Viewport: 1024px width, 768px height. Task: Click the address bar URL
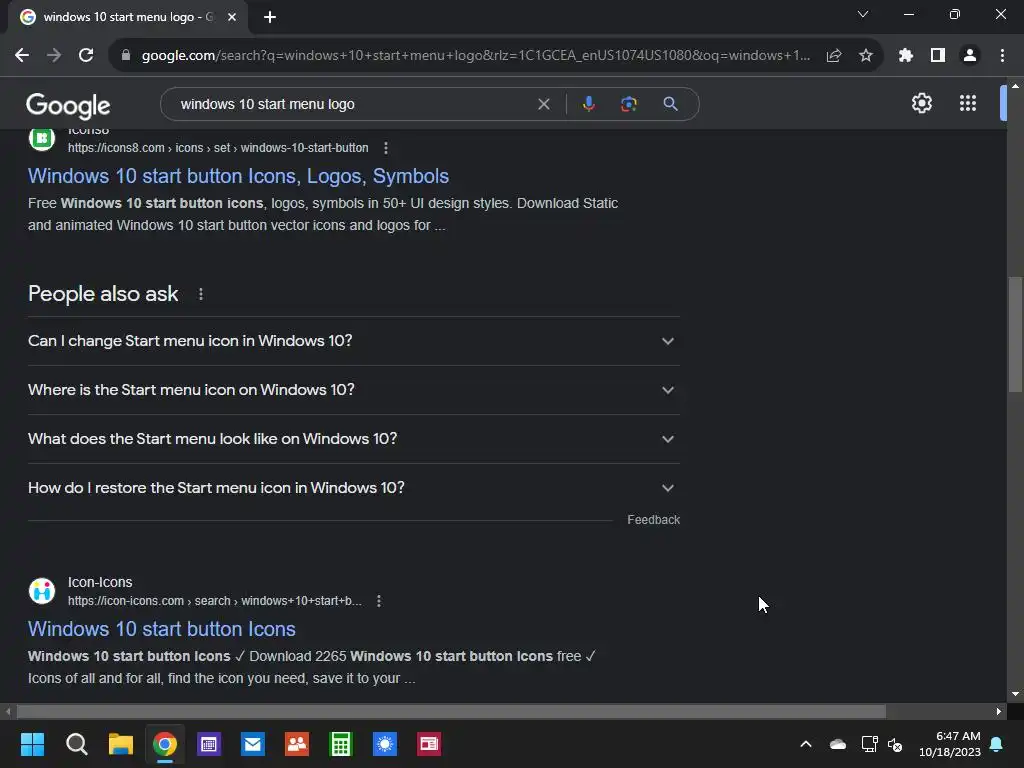(475, 56)
